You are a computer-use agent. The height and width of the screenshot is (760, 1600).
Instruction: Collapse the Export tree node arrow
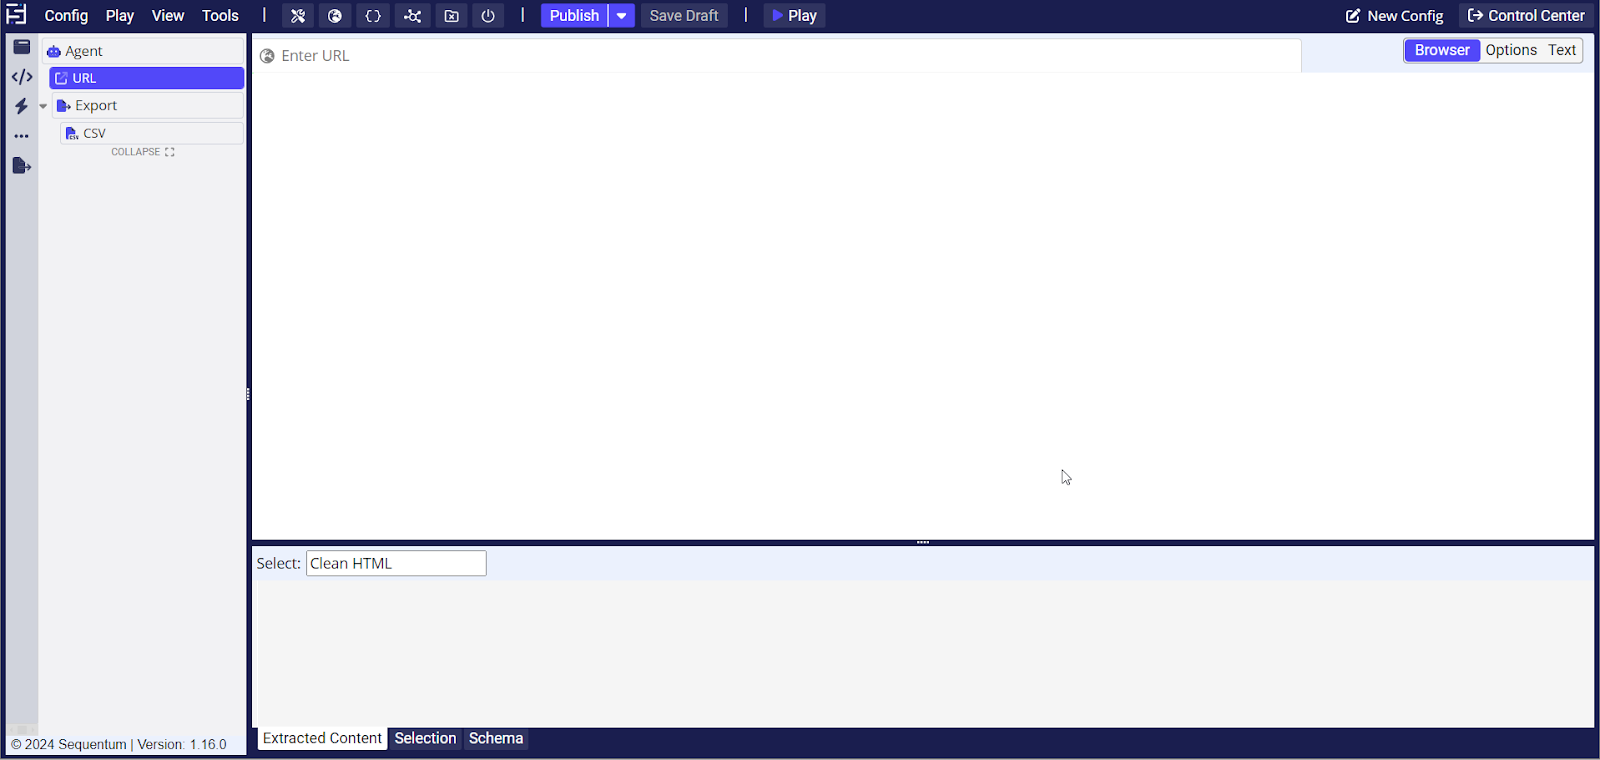coord(43,106)
